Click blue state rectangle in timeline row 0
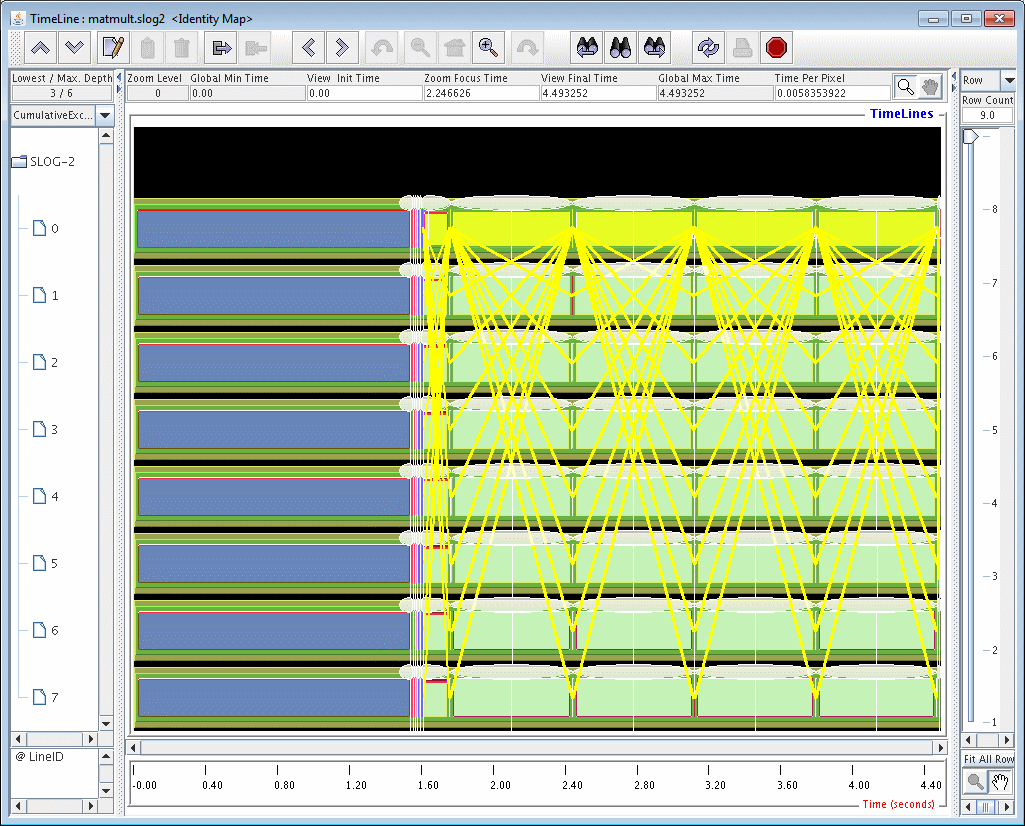 coord(273,229)
